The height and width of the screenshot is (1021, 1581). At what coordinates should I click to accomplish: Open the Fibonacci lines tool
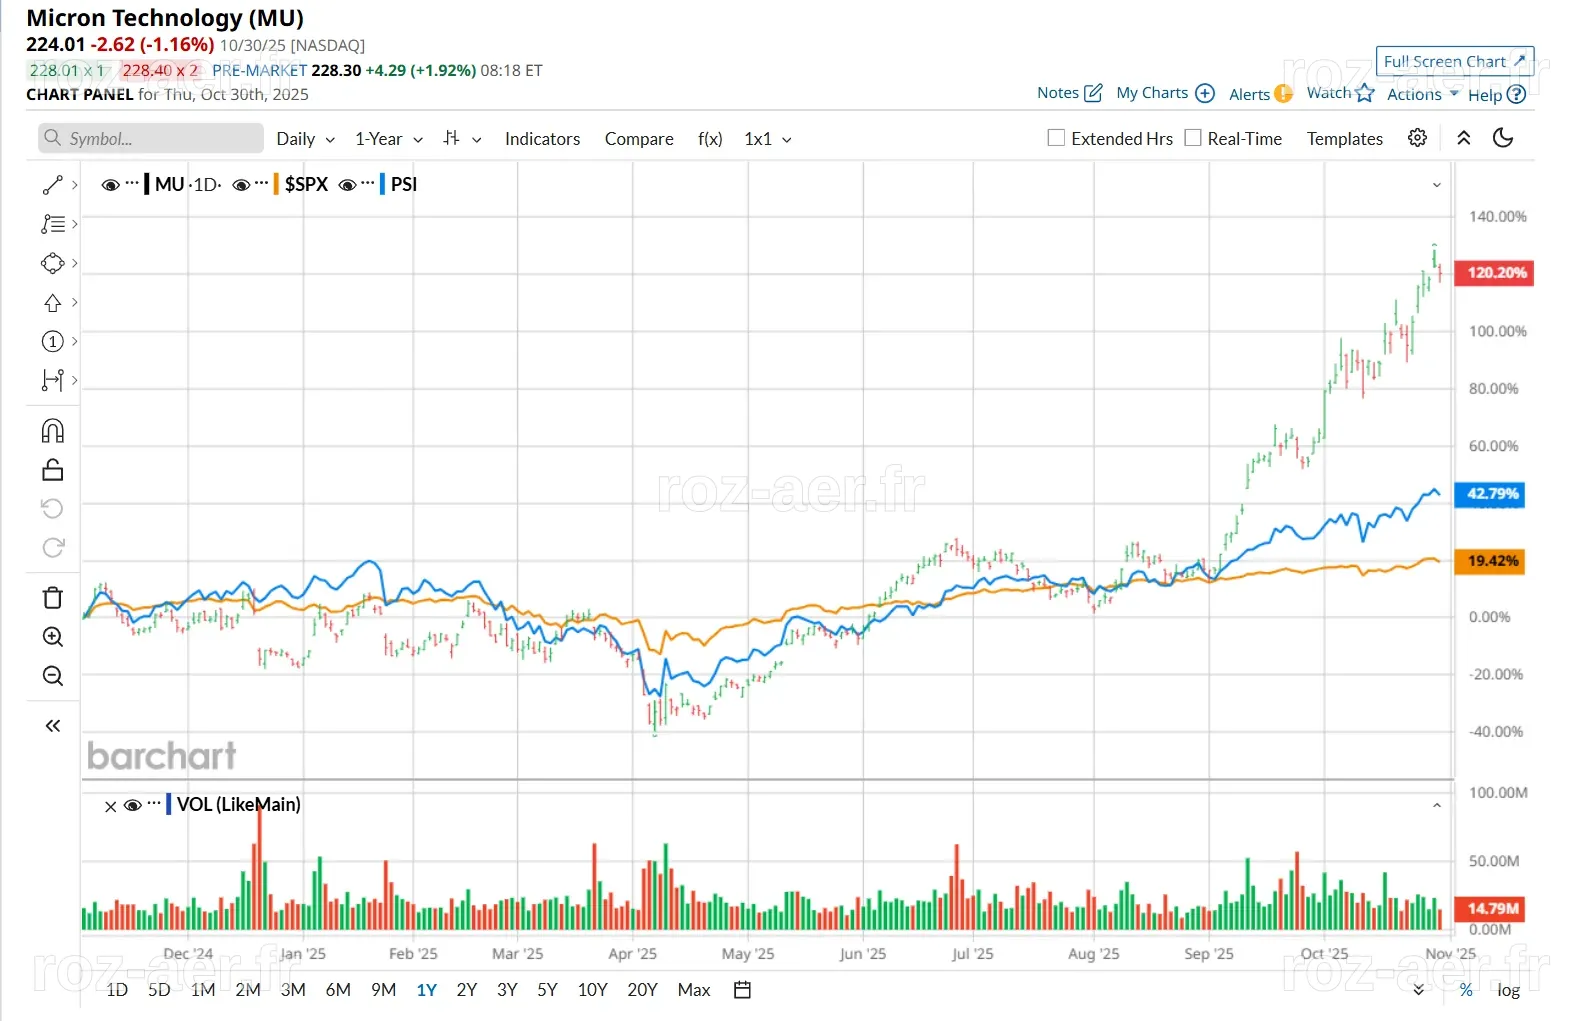pyautogui.click(x=53, y=224)
